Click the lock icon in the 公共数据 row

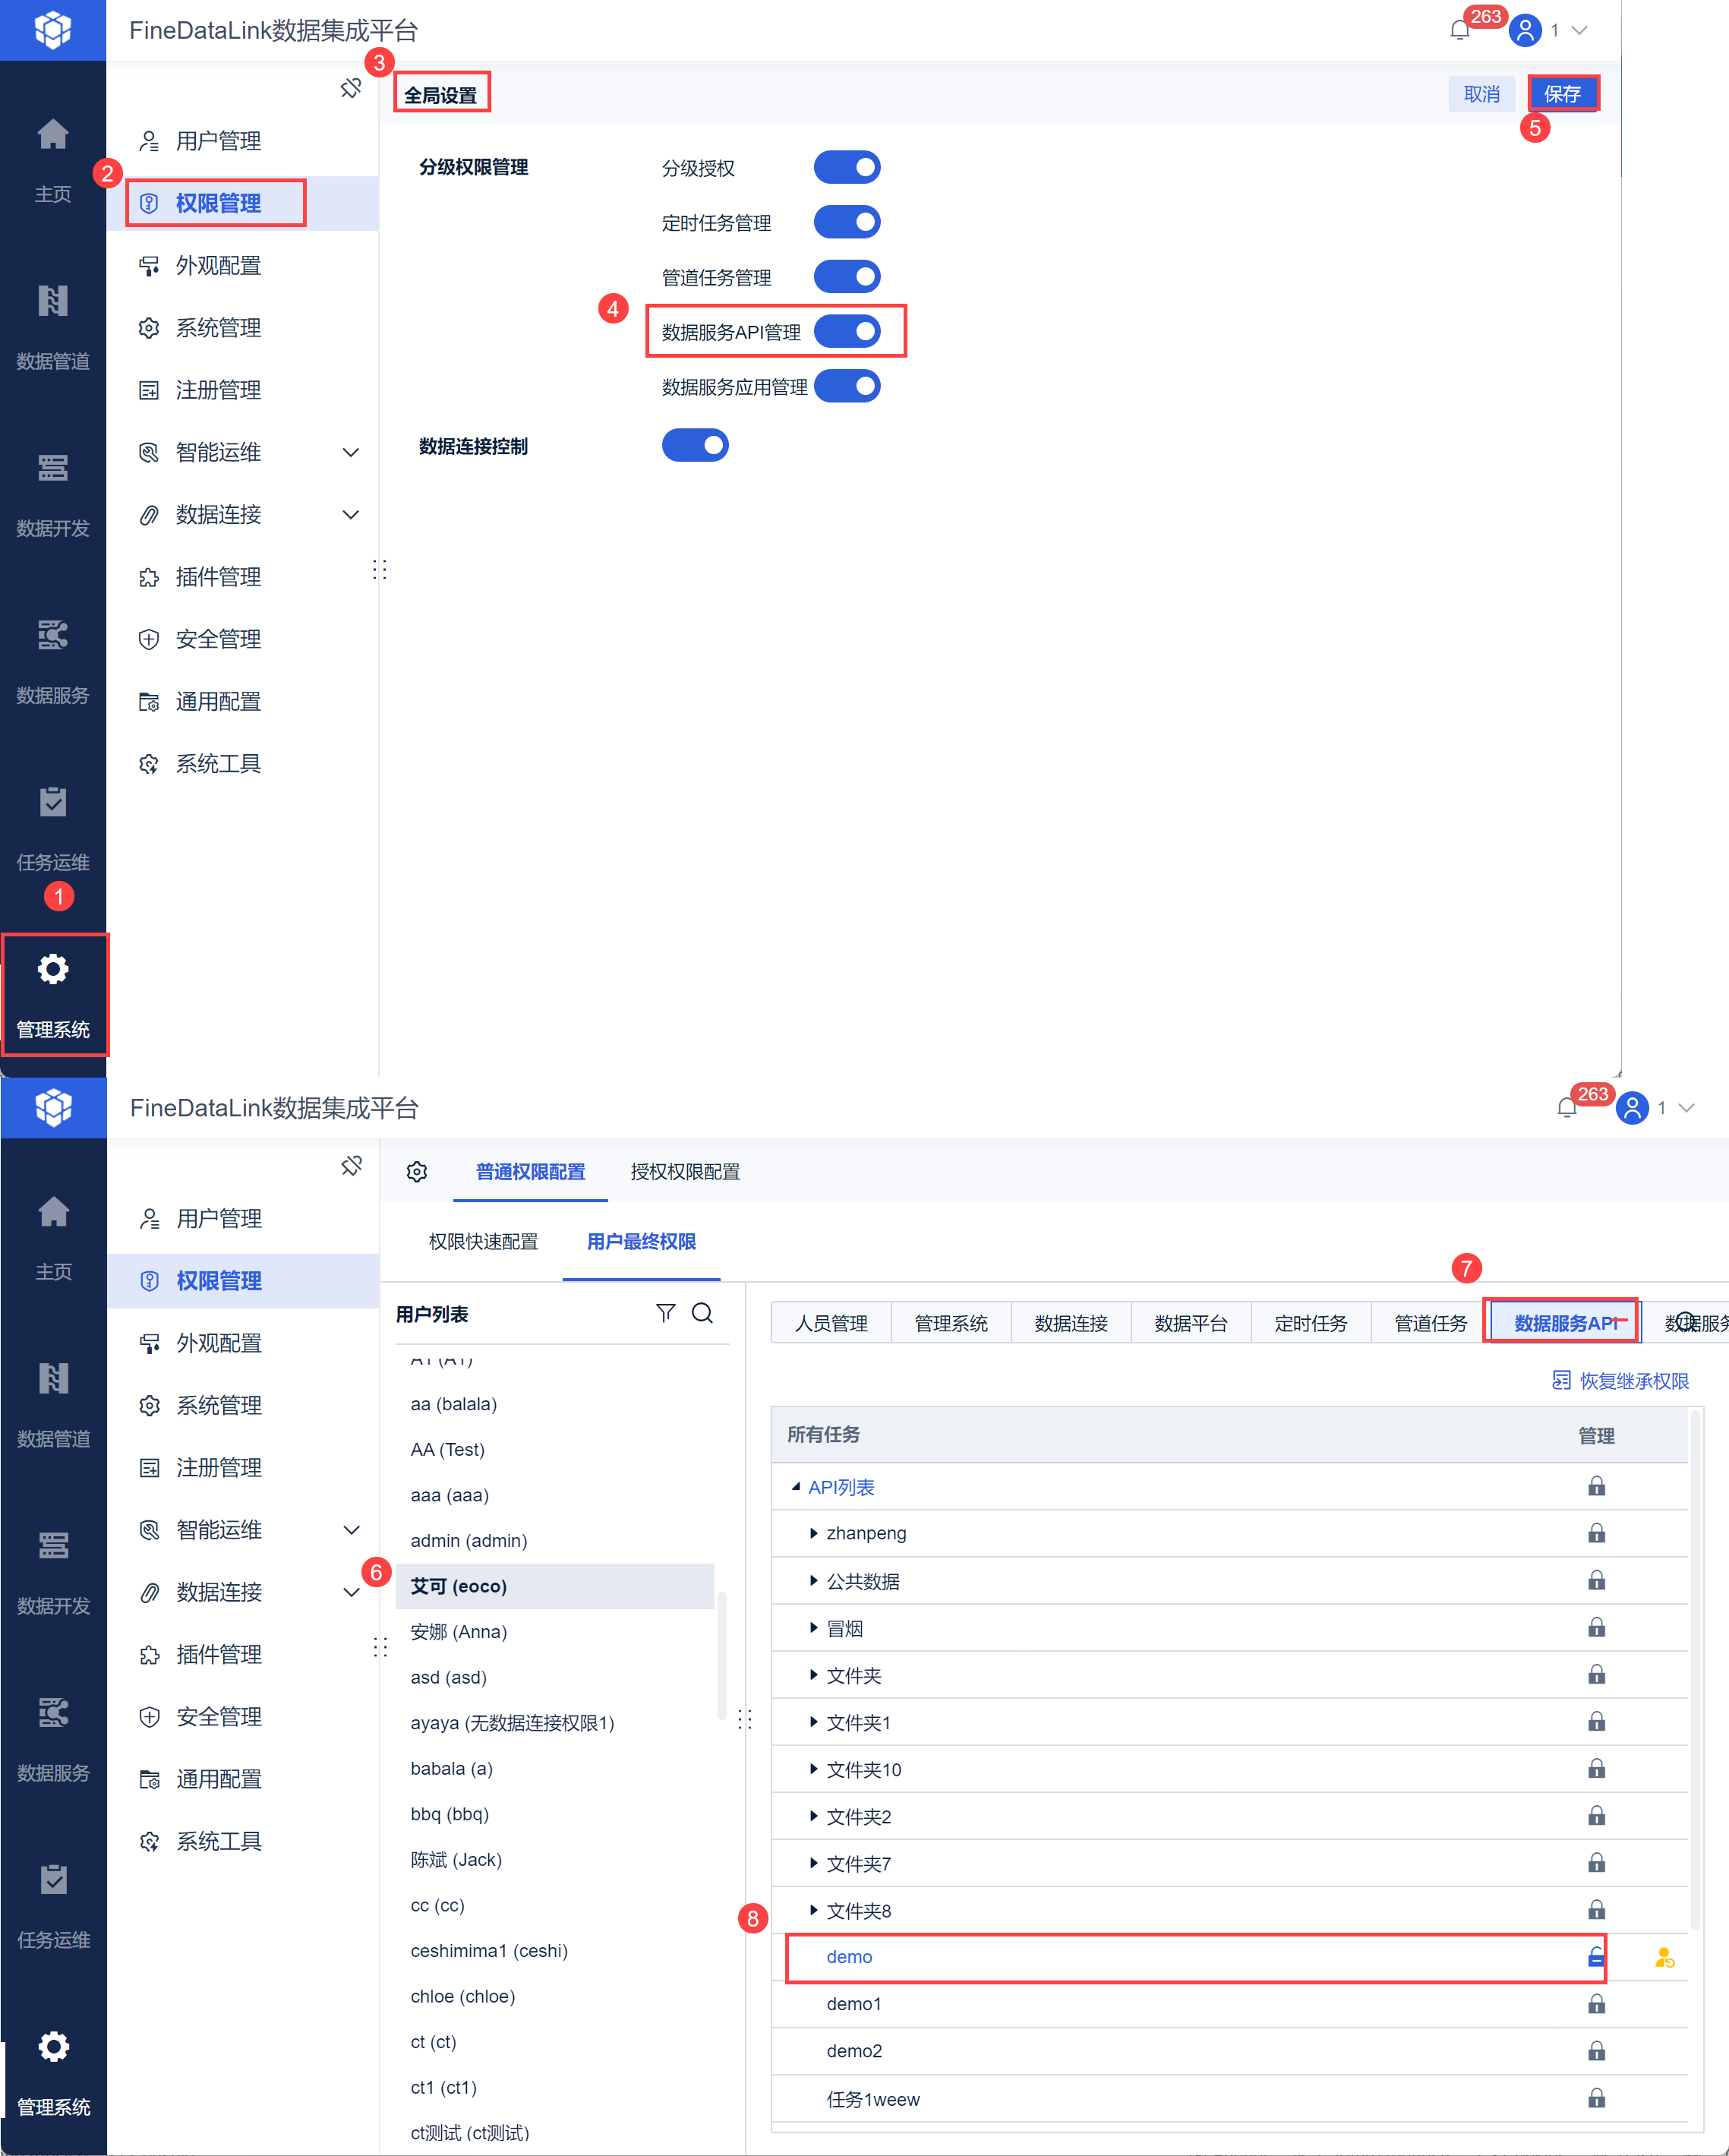(1596, 1580)
